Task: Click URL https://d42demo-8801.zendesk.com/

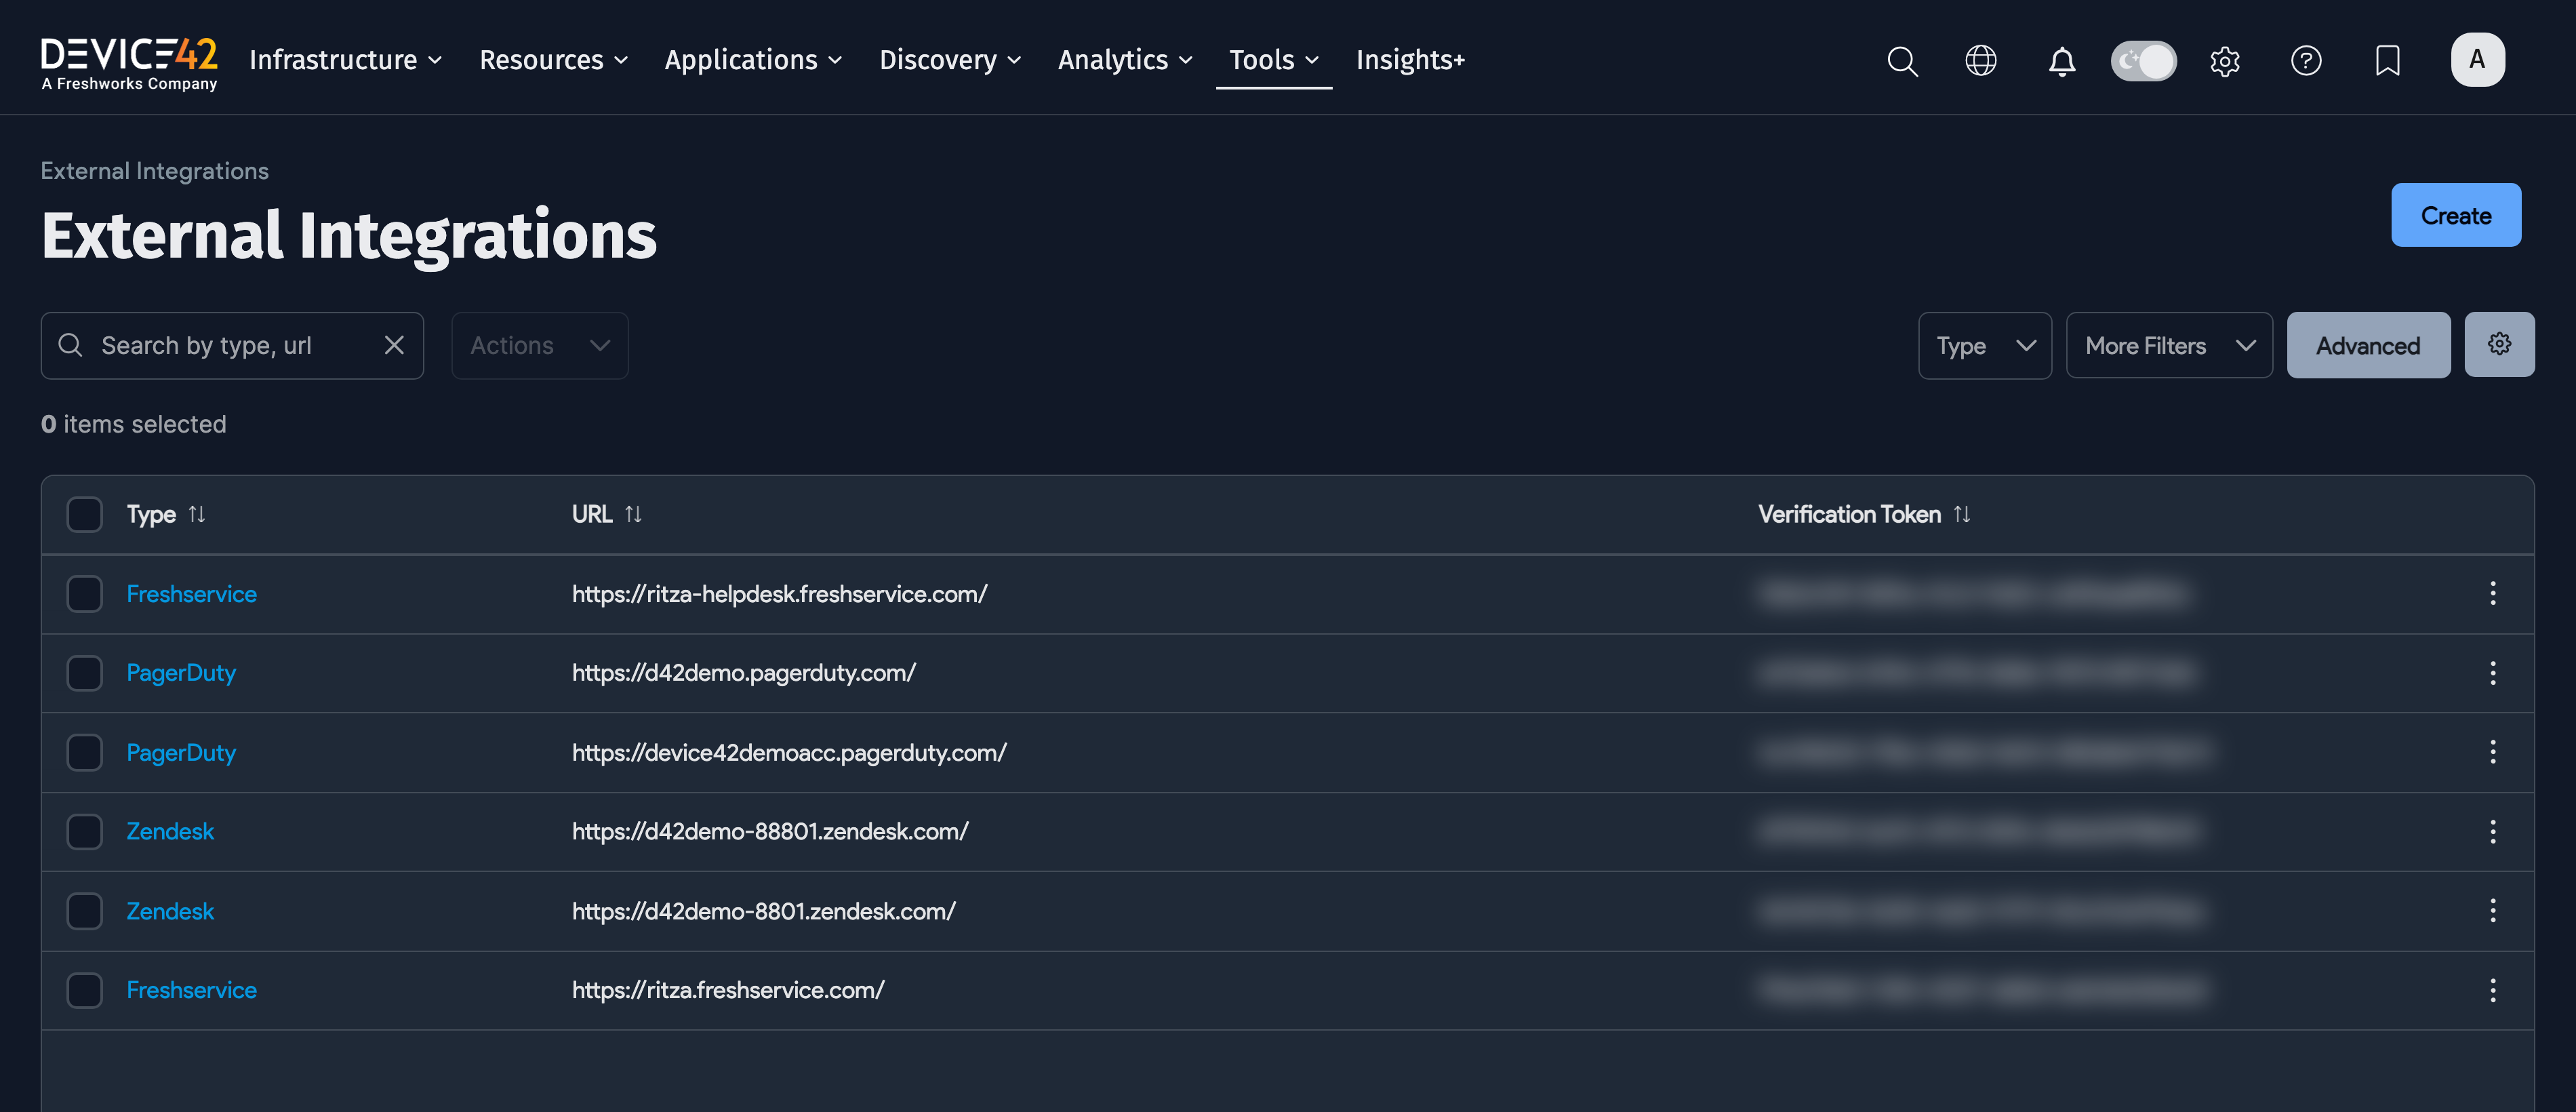Action: (x=763, y=910)
